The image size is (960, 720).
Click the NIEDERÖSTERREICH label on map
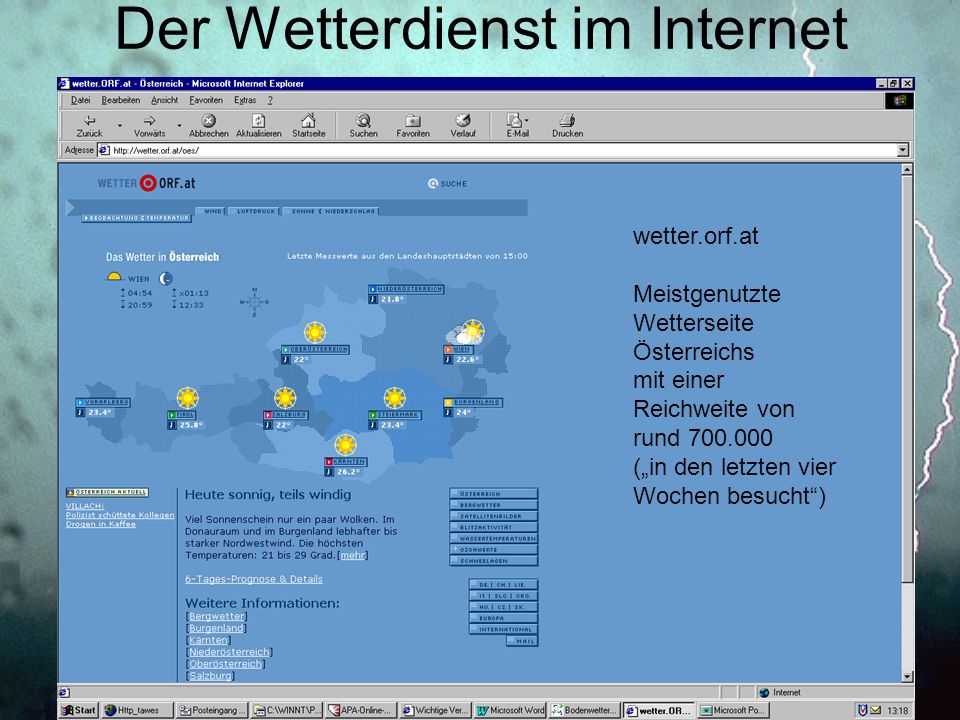(406, 289)
